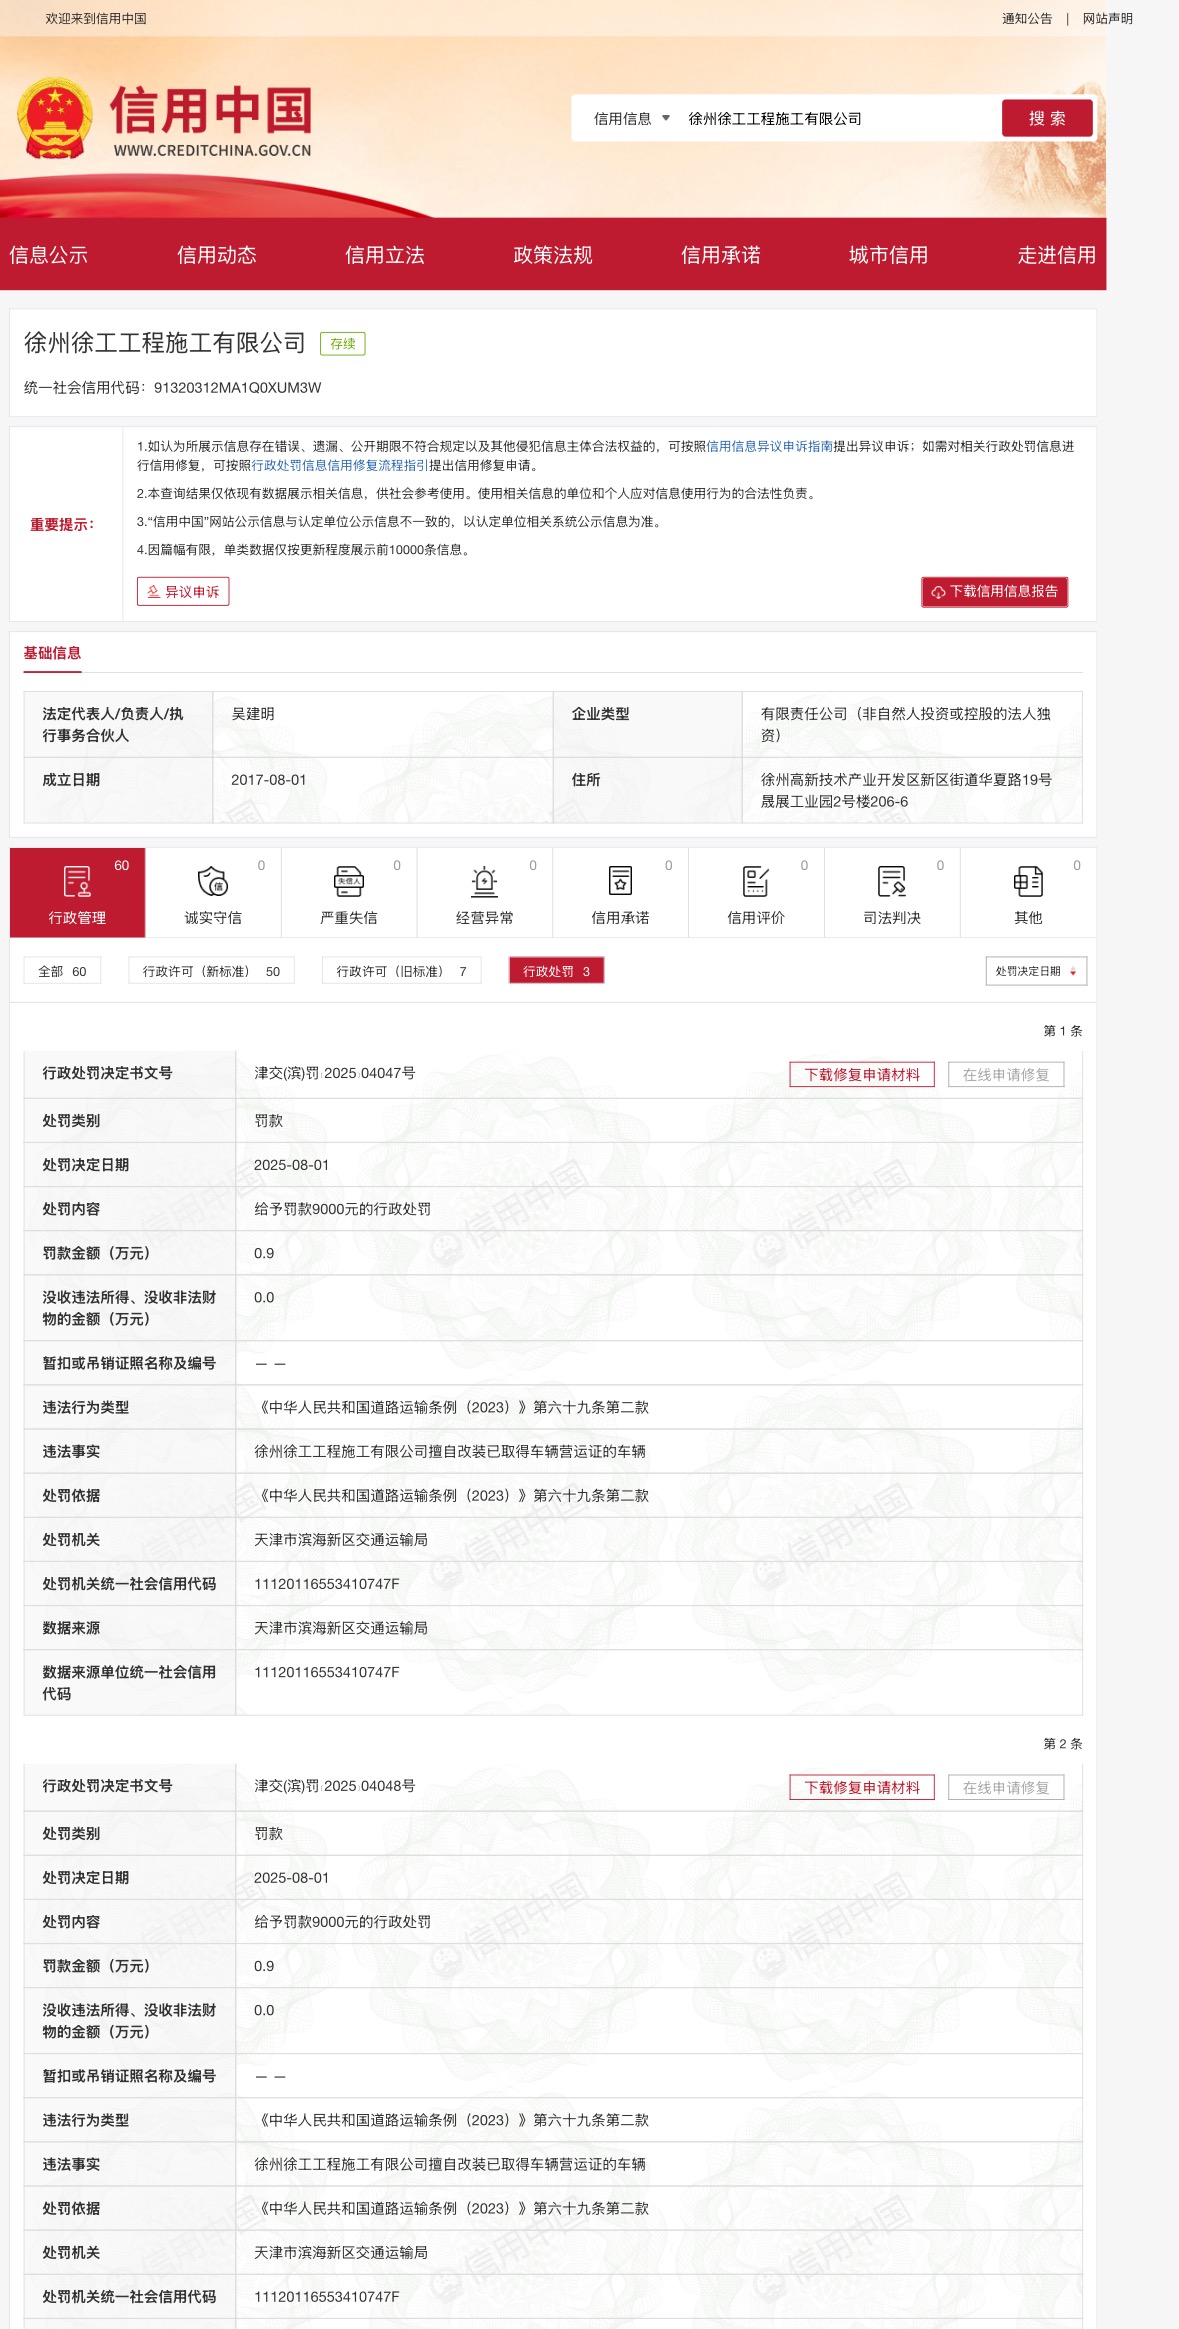Go to 走进信用 in the navigation bar
This screenshot has width=1179, height=2329.
point(1057,255)
